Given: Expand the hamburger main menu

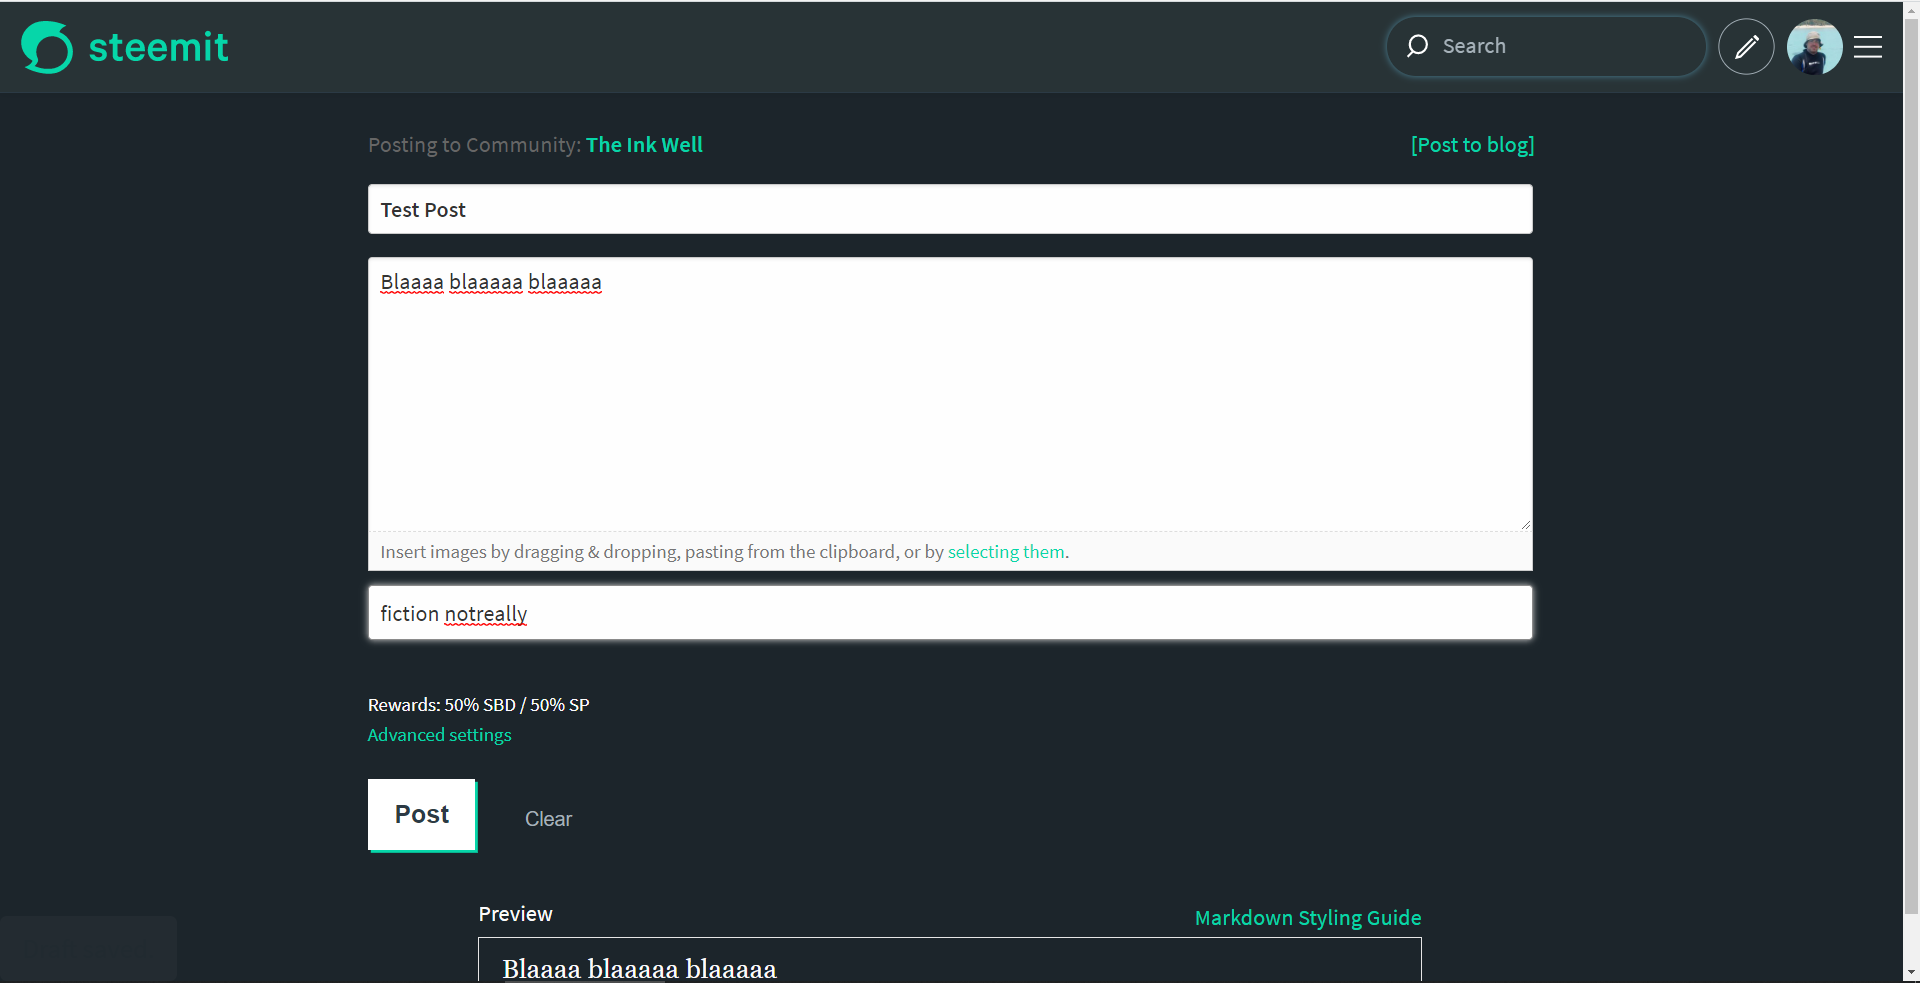Looking at the screenshot, I should click(1868, 47).
